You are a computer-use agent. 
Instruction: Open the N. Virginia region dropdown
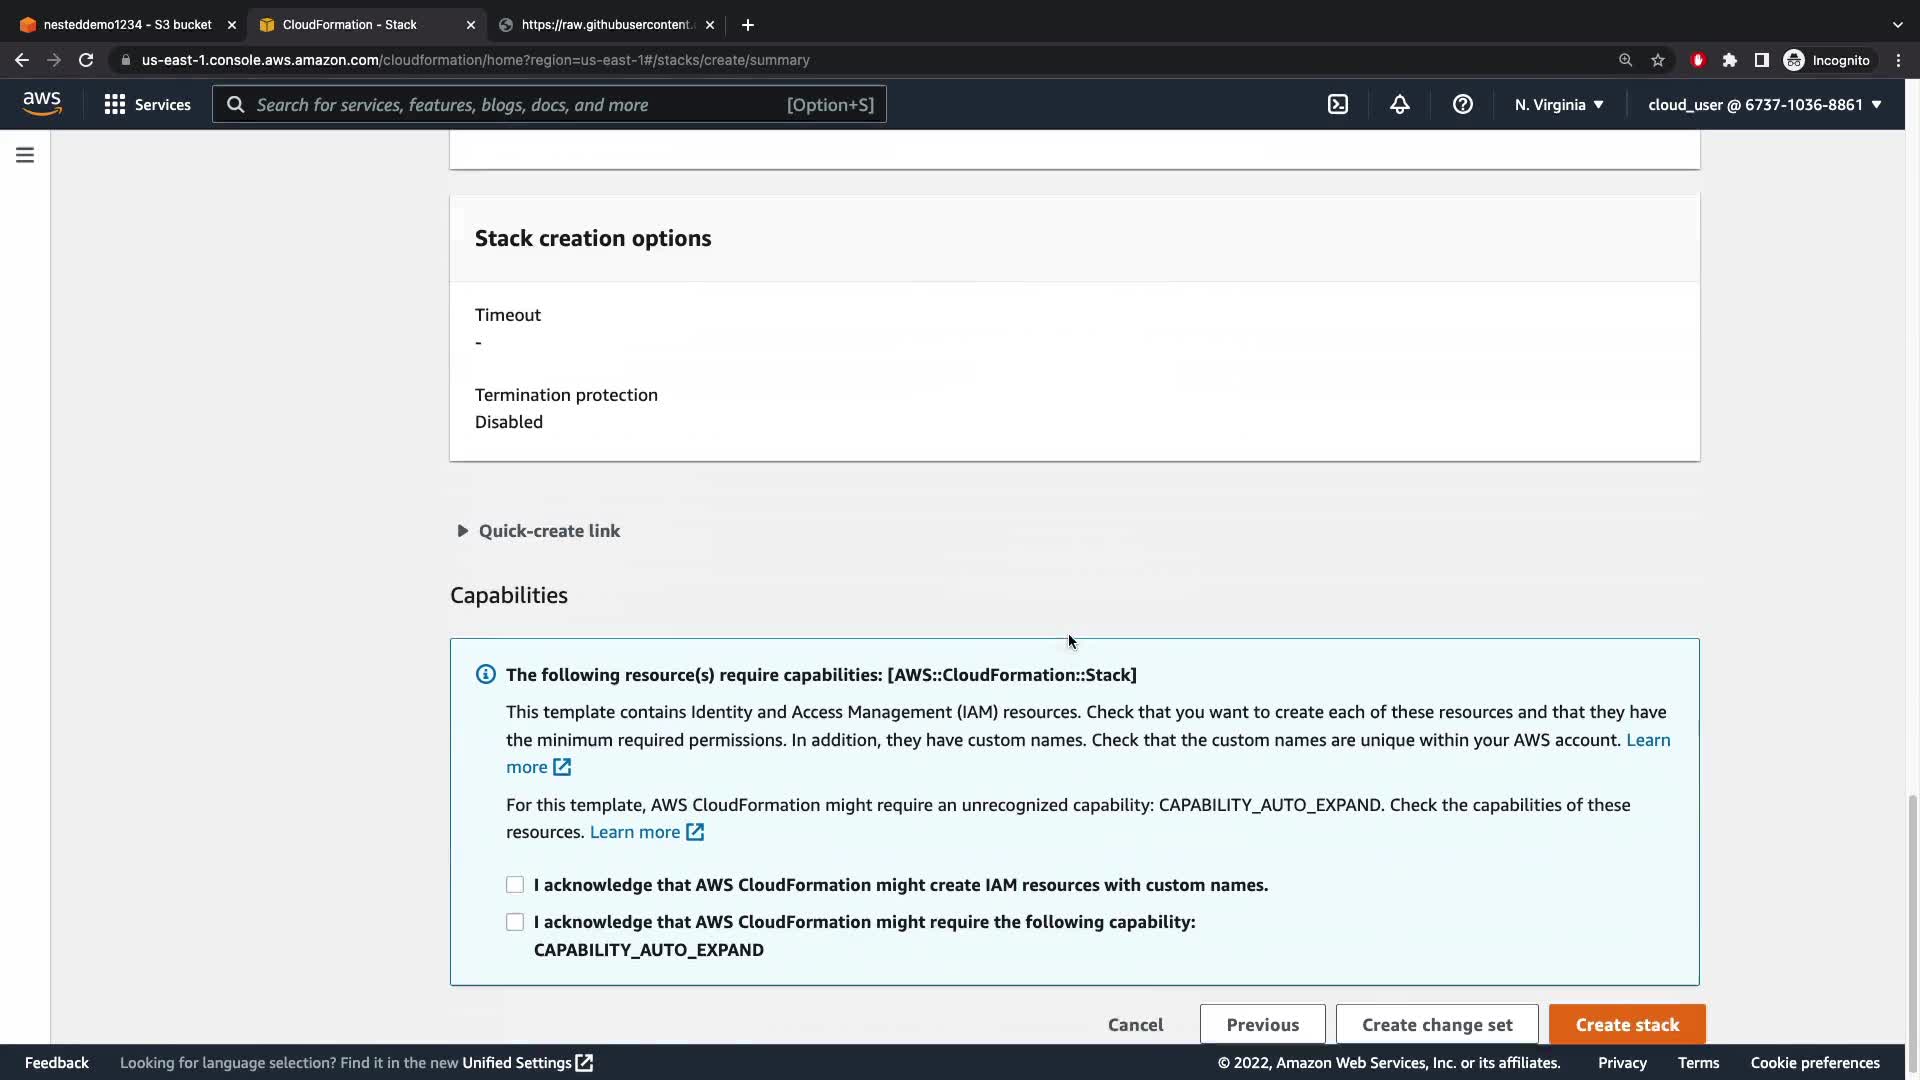click(x=1559, y=104)
